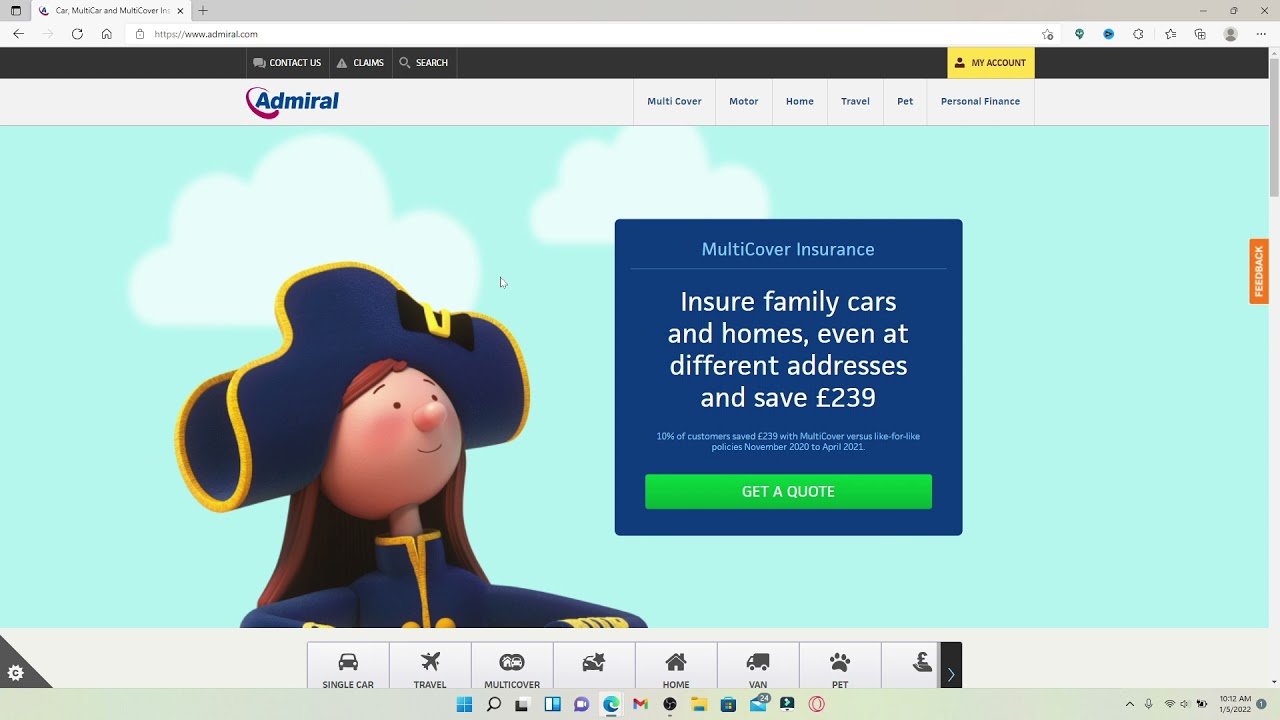
Task: Open browser Extensions puzzle icon
Action: pyautogui.click(x=1138, y=34)
